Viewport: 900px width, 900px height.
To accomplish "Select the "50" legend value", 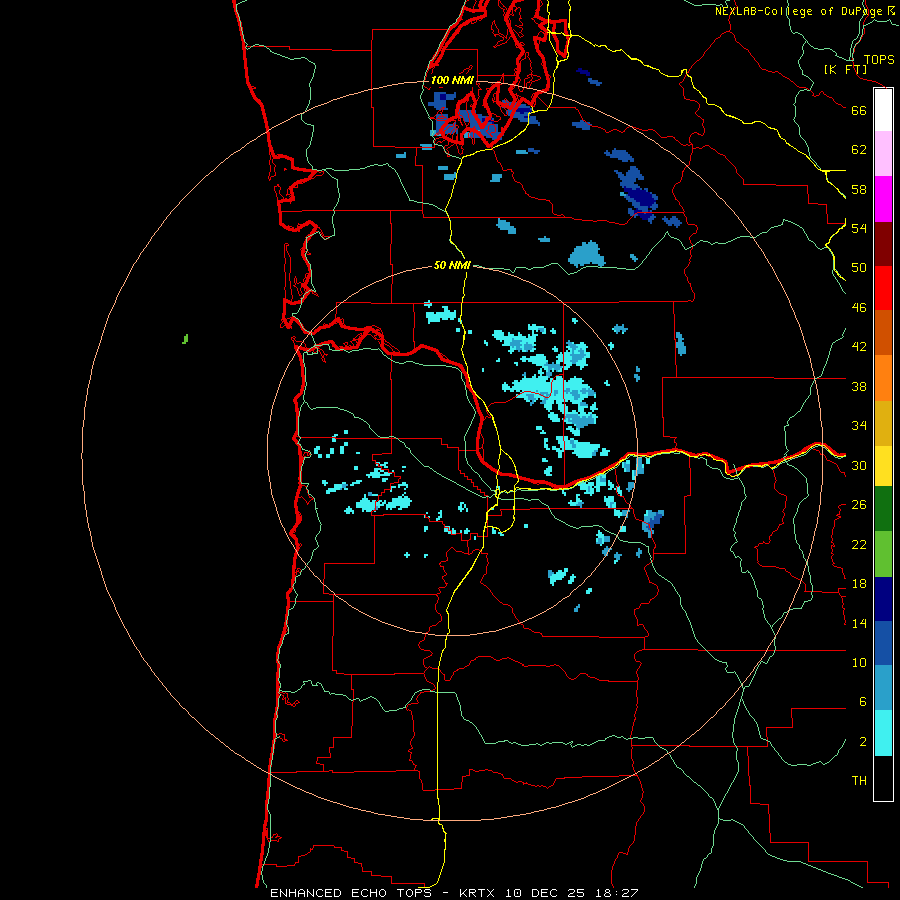I will click(859, 268).
